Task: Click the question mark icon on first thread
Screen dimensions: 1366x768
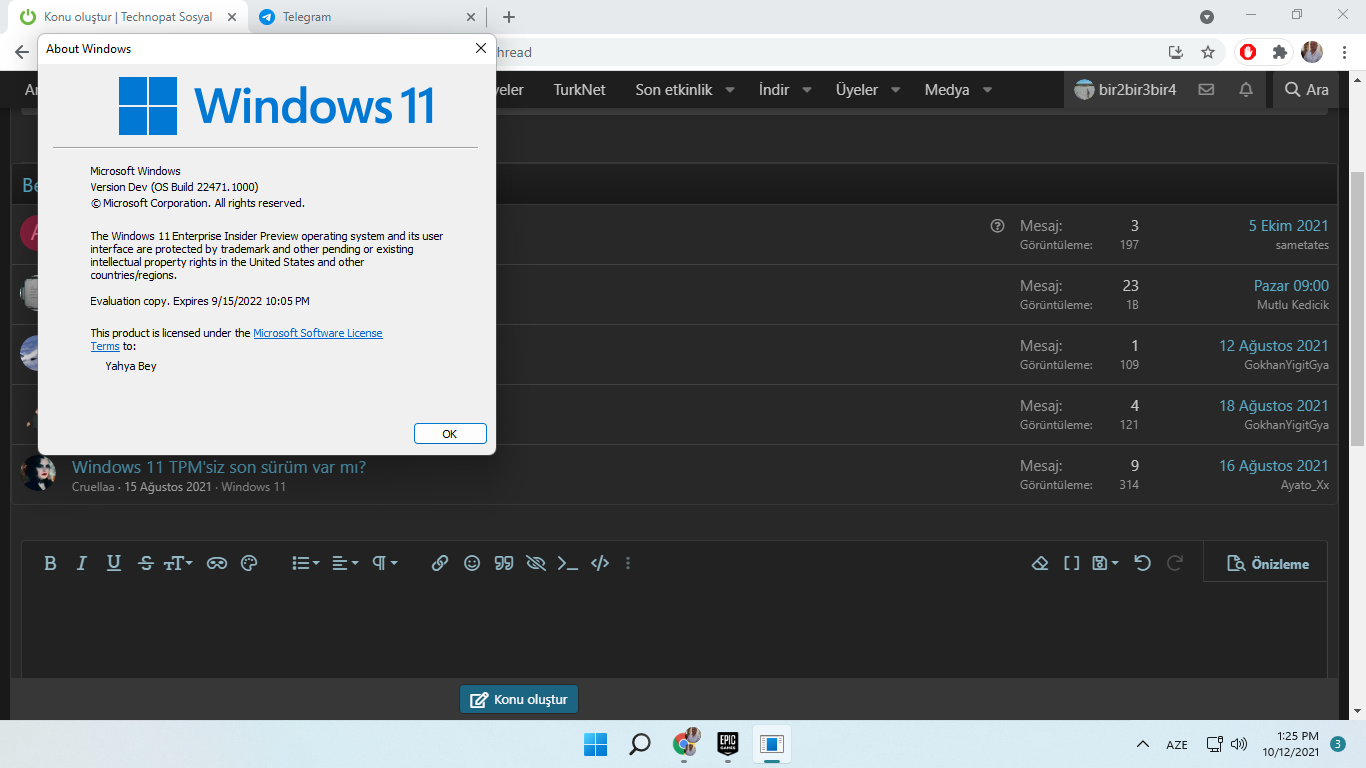Action: pyautogui.click(x=997, y=226)
